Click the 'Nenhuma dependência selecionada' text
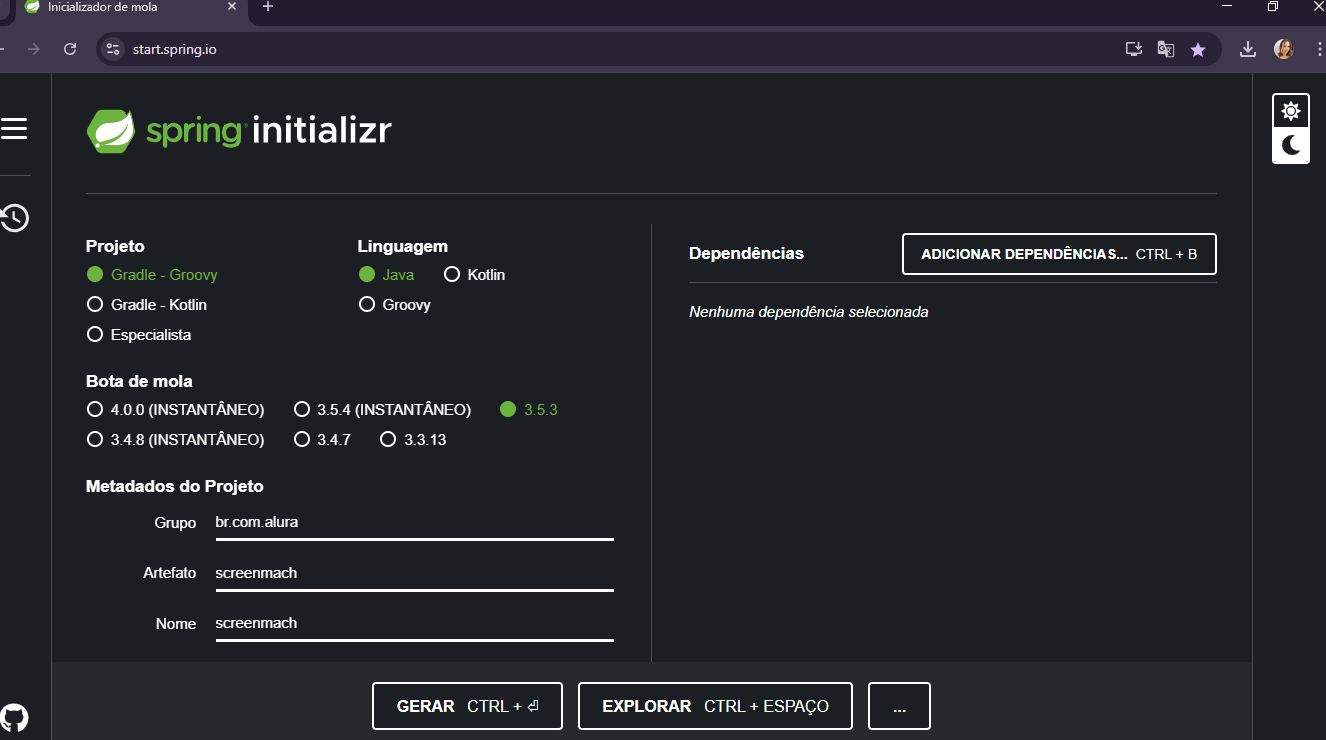 click(x=809, y=312)
